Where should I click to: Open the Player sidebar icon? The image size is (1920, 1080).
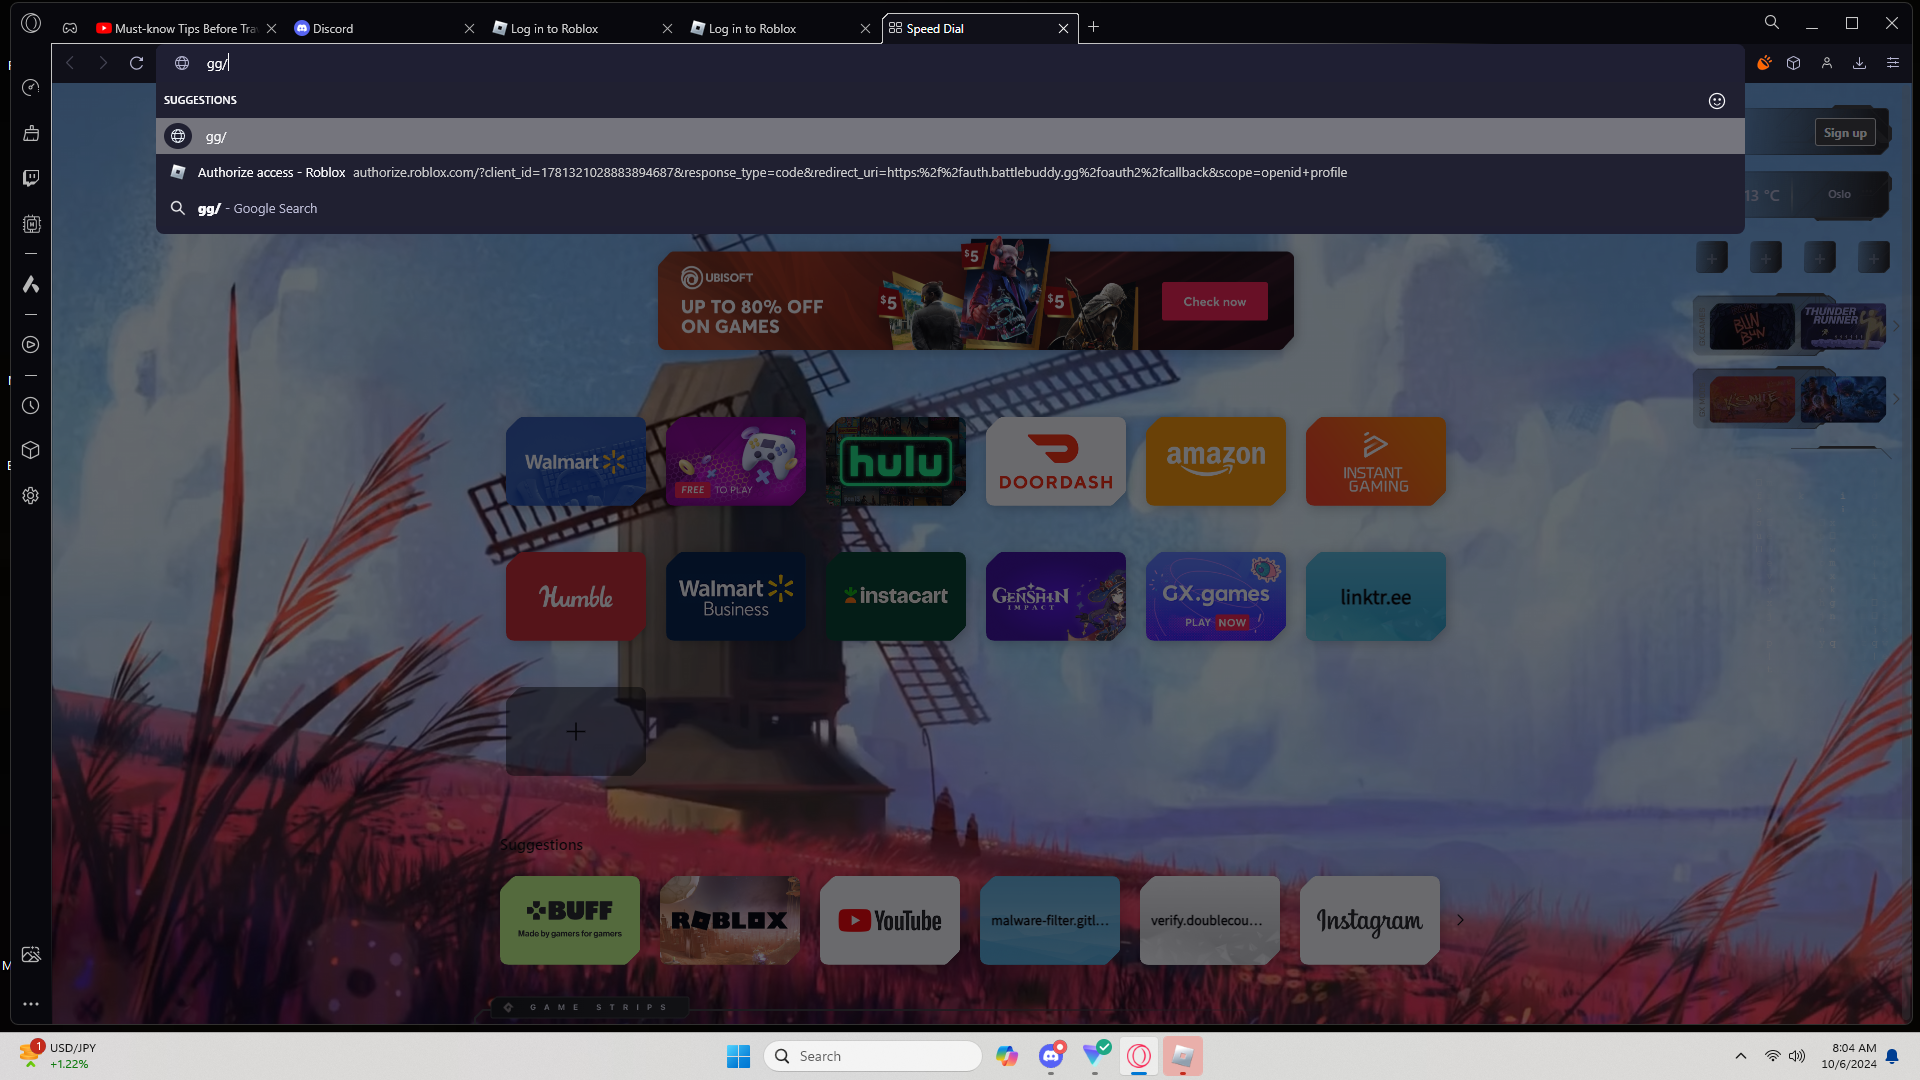point(31,345)
